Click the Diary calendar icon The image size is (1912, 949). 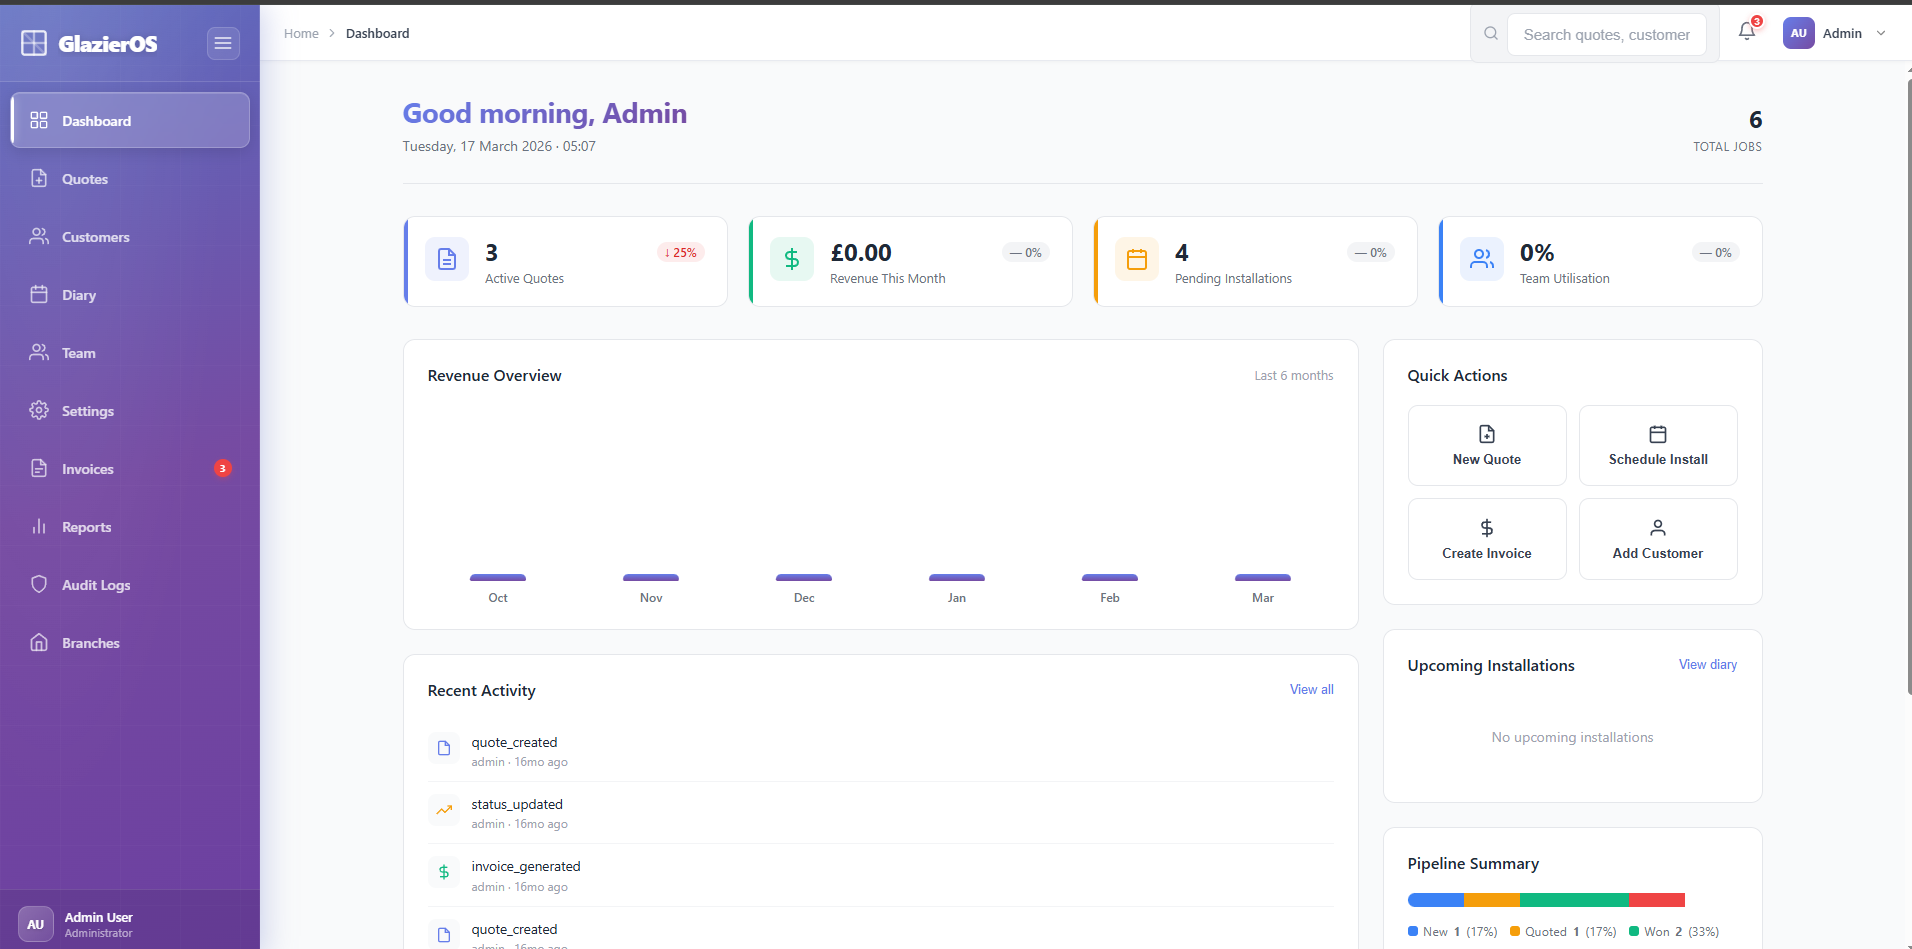pos(38,294)
